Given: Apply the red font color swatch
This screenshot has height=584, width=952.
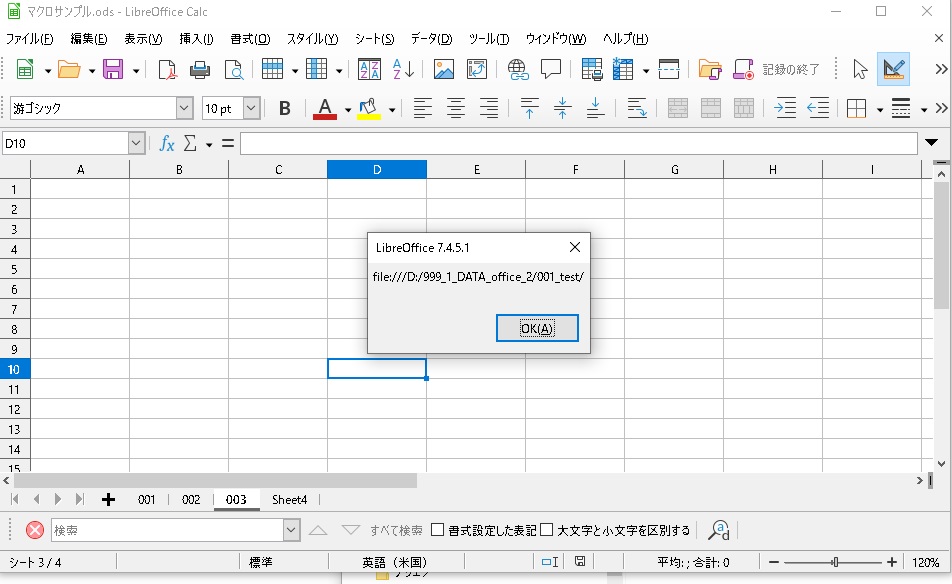Looking at the screenshot, I should click(x=325, y=109).
